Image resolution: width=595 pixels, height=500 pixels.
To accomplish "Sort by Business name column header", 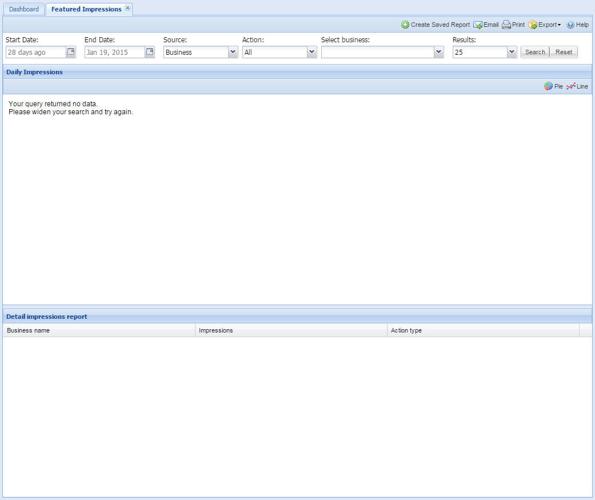I will click(x=99, y=330).
